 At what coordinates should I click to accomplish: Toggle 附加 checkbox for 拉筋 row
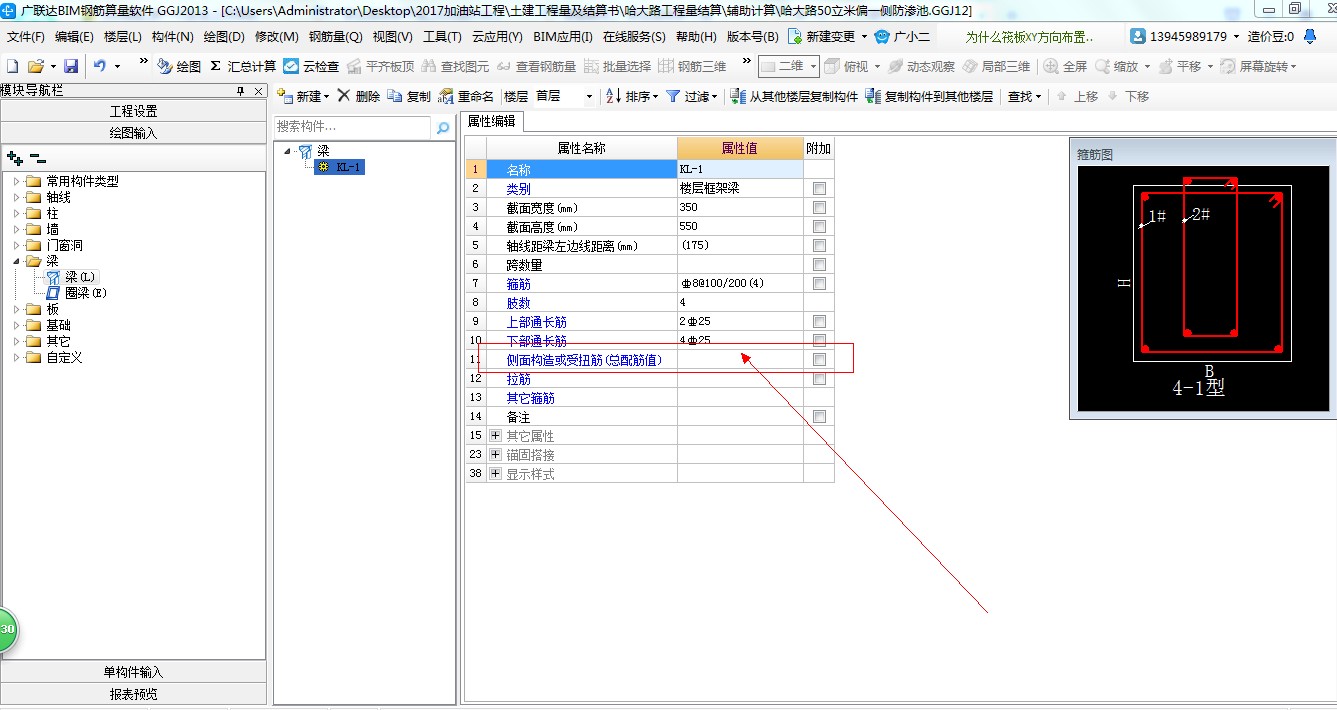[819, 378]
